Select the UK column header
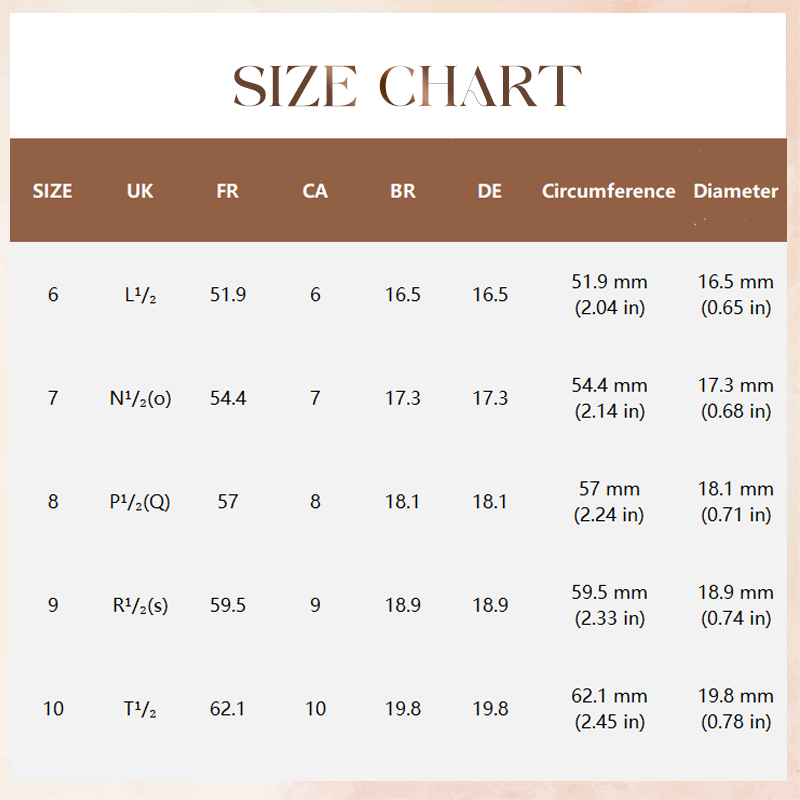 [140, 191]
